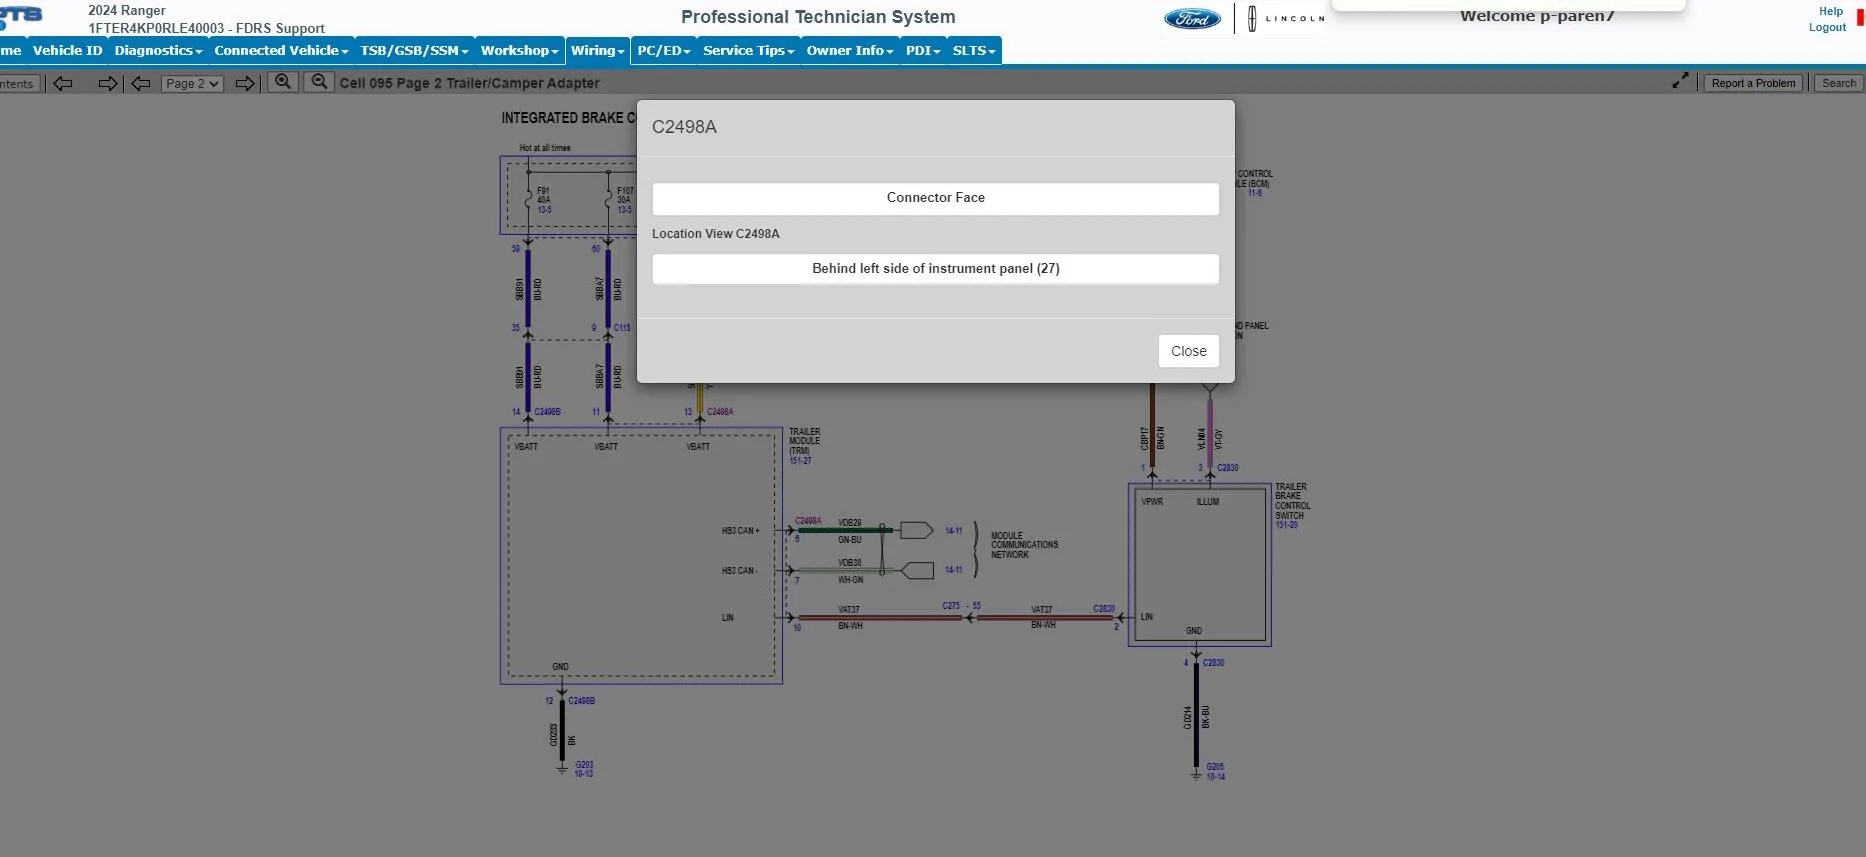Expand the Wiring menu tab

point(598,50)
